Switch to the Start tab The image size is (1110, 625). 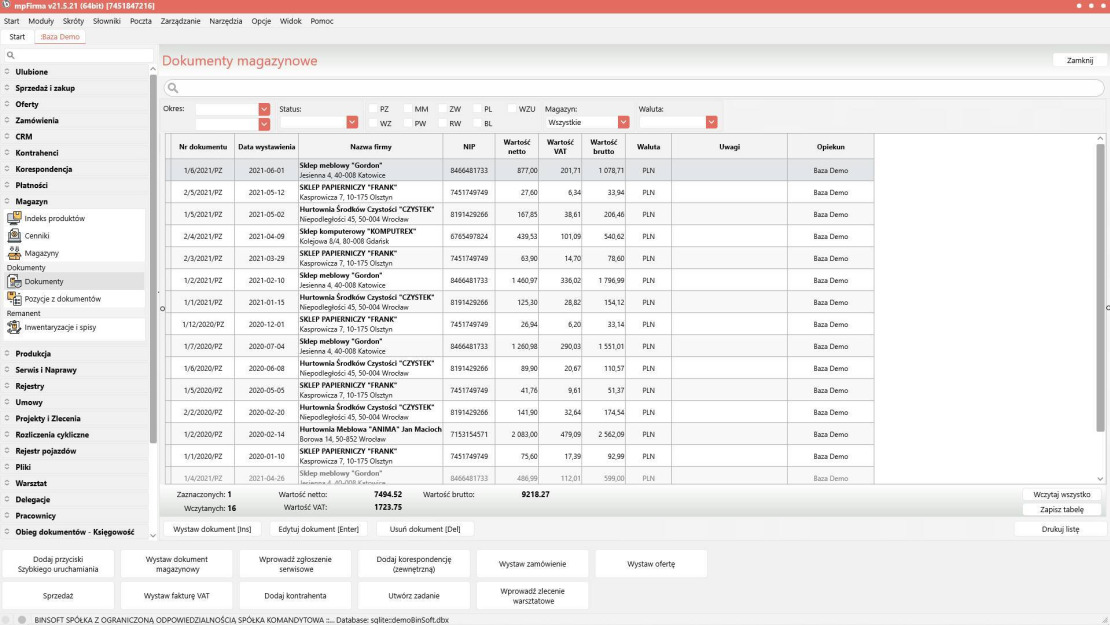click(17, 37)
